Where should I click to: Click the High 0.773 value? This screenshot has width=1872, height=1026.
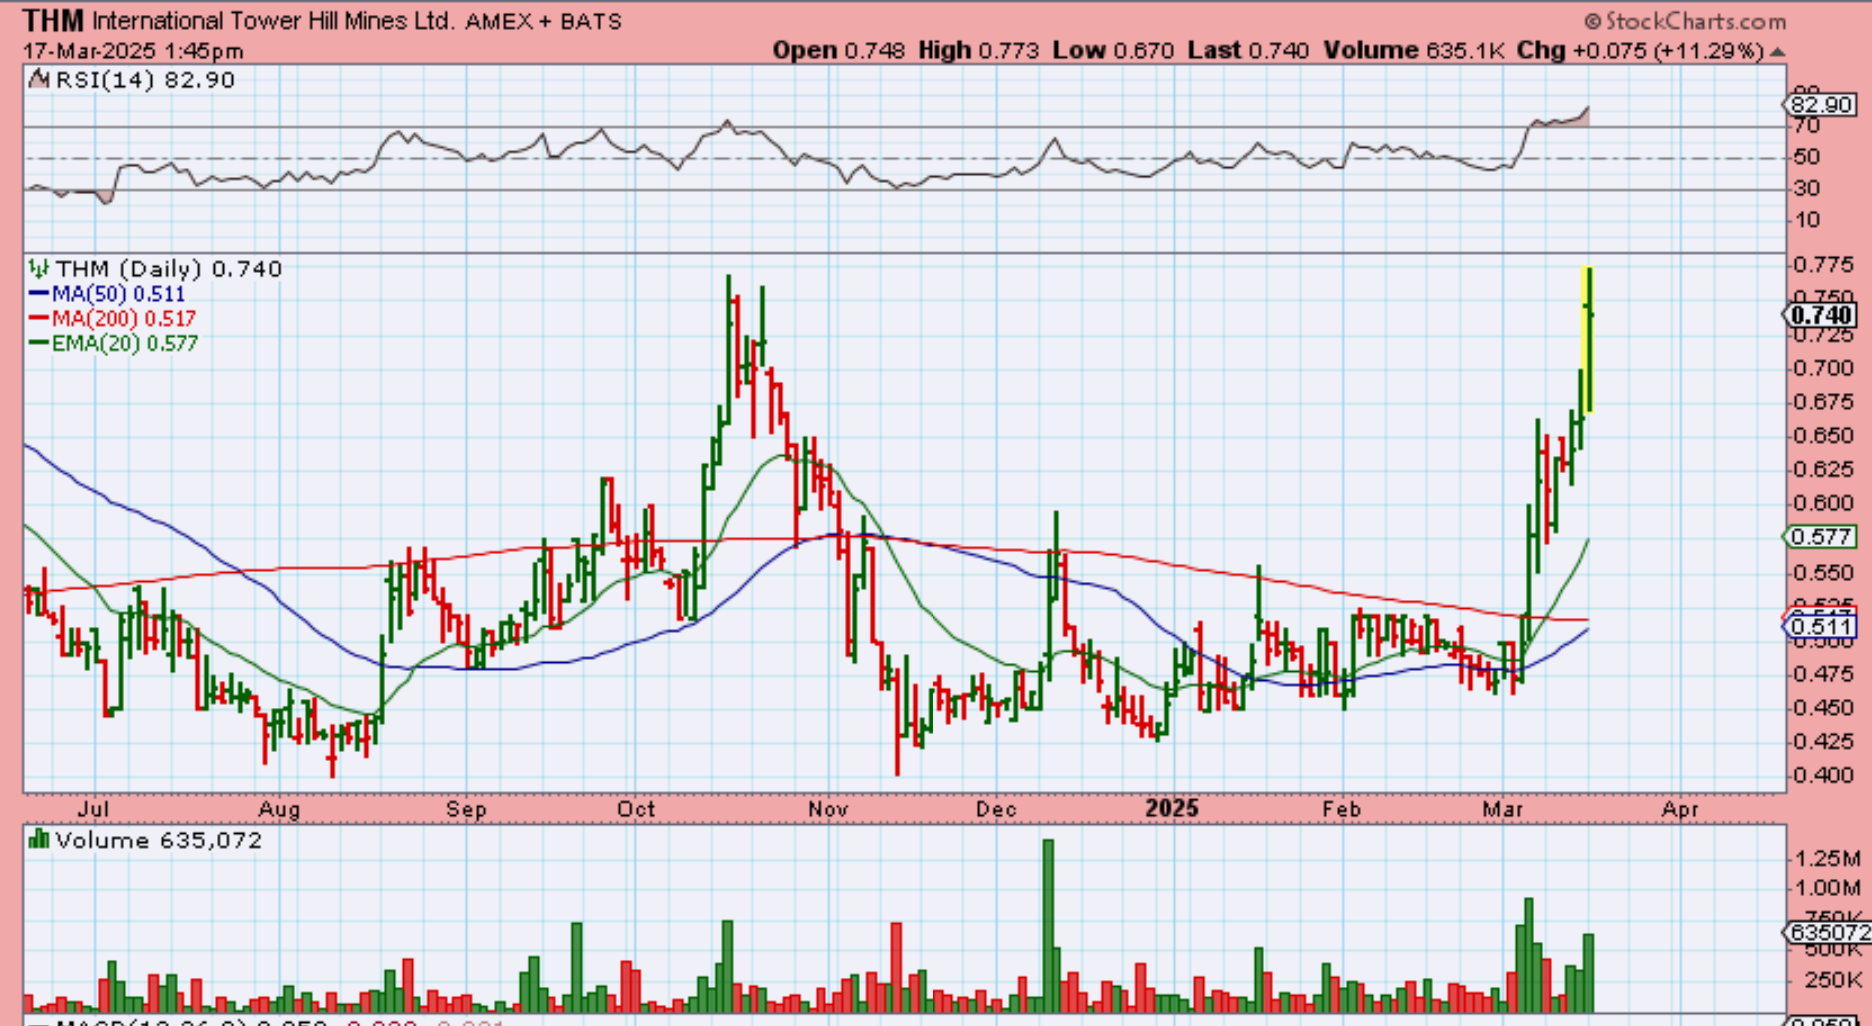tap(978, 50)
